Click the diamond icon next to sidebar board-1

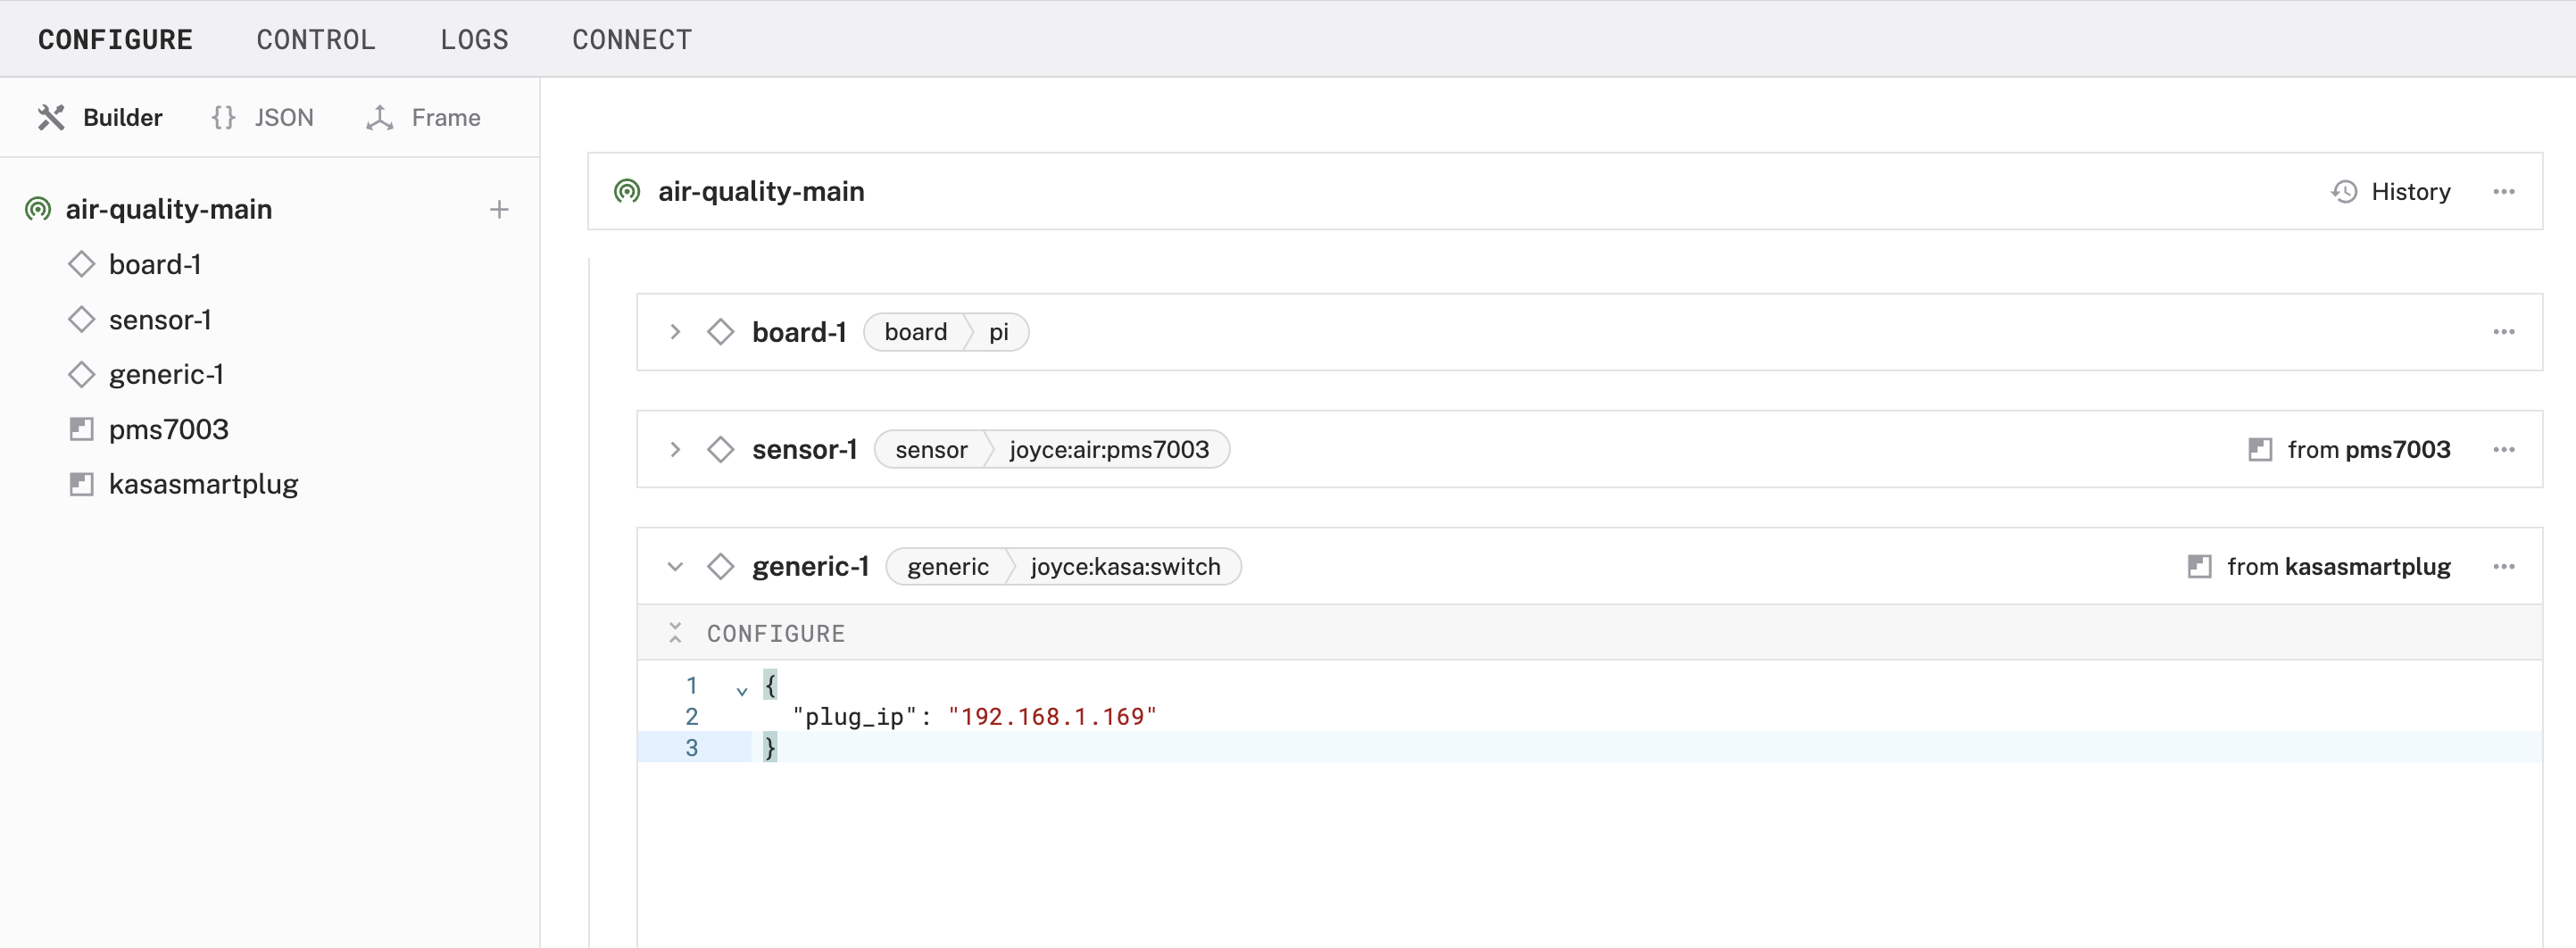(81, 264)
